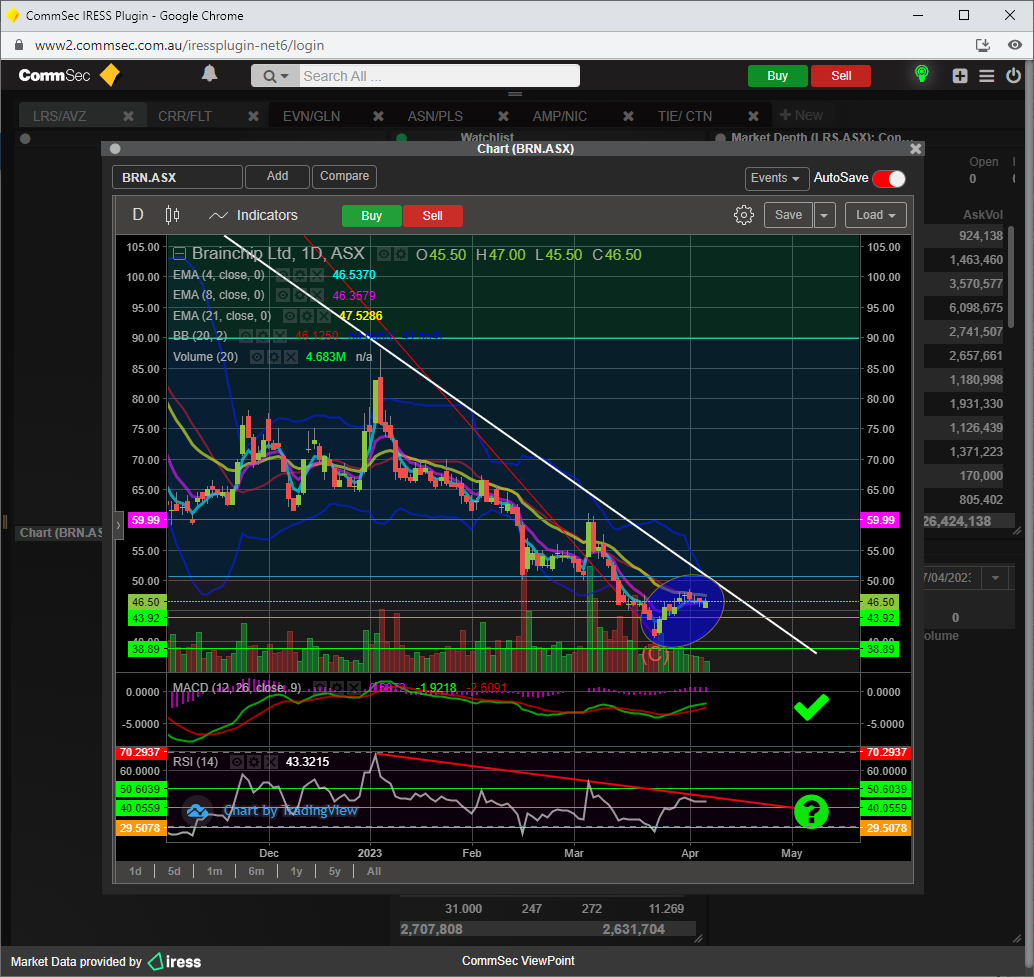Open the date dropdown in background panel

(995, 578)
